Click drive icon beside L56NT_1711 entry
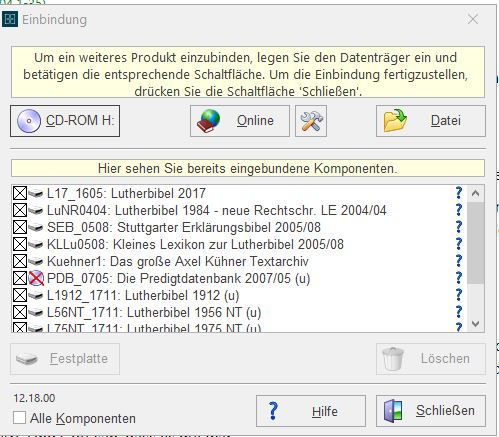Screen dimensions: 499x437 36,312
